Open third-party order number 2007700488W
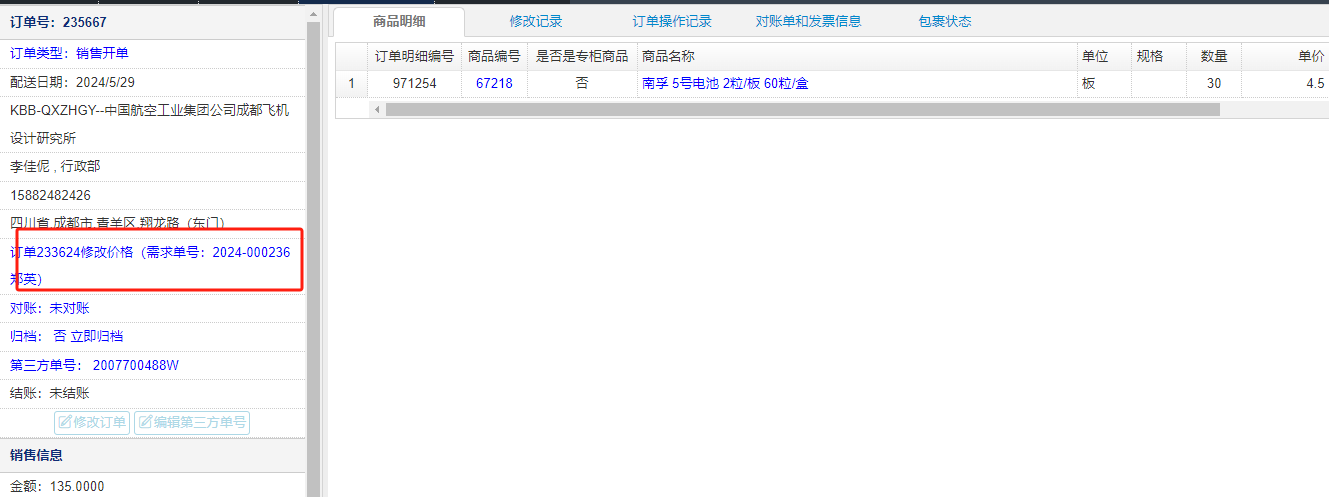This screenshot has width=1329, height=497. [x=136, y=366]
